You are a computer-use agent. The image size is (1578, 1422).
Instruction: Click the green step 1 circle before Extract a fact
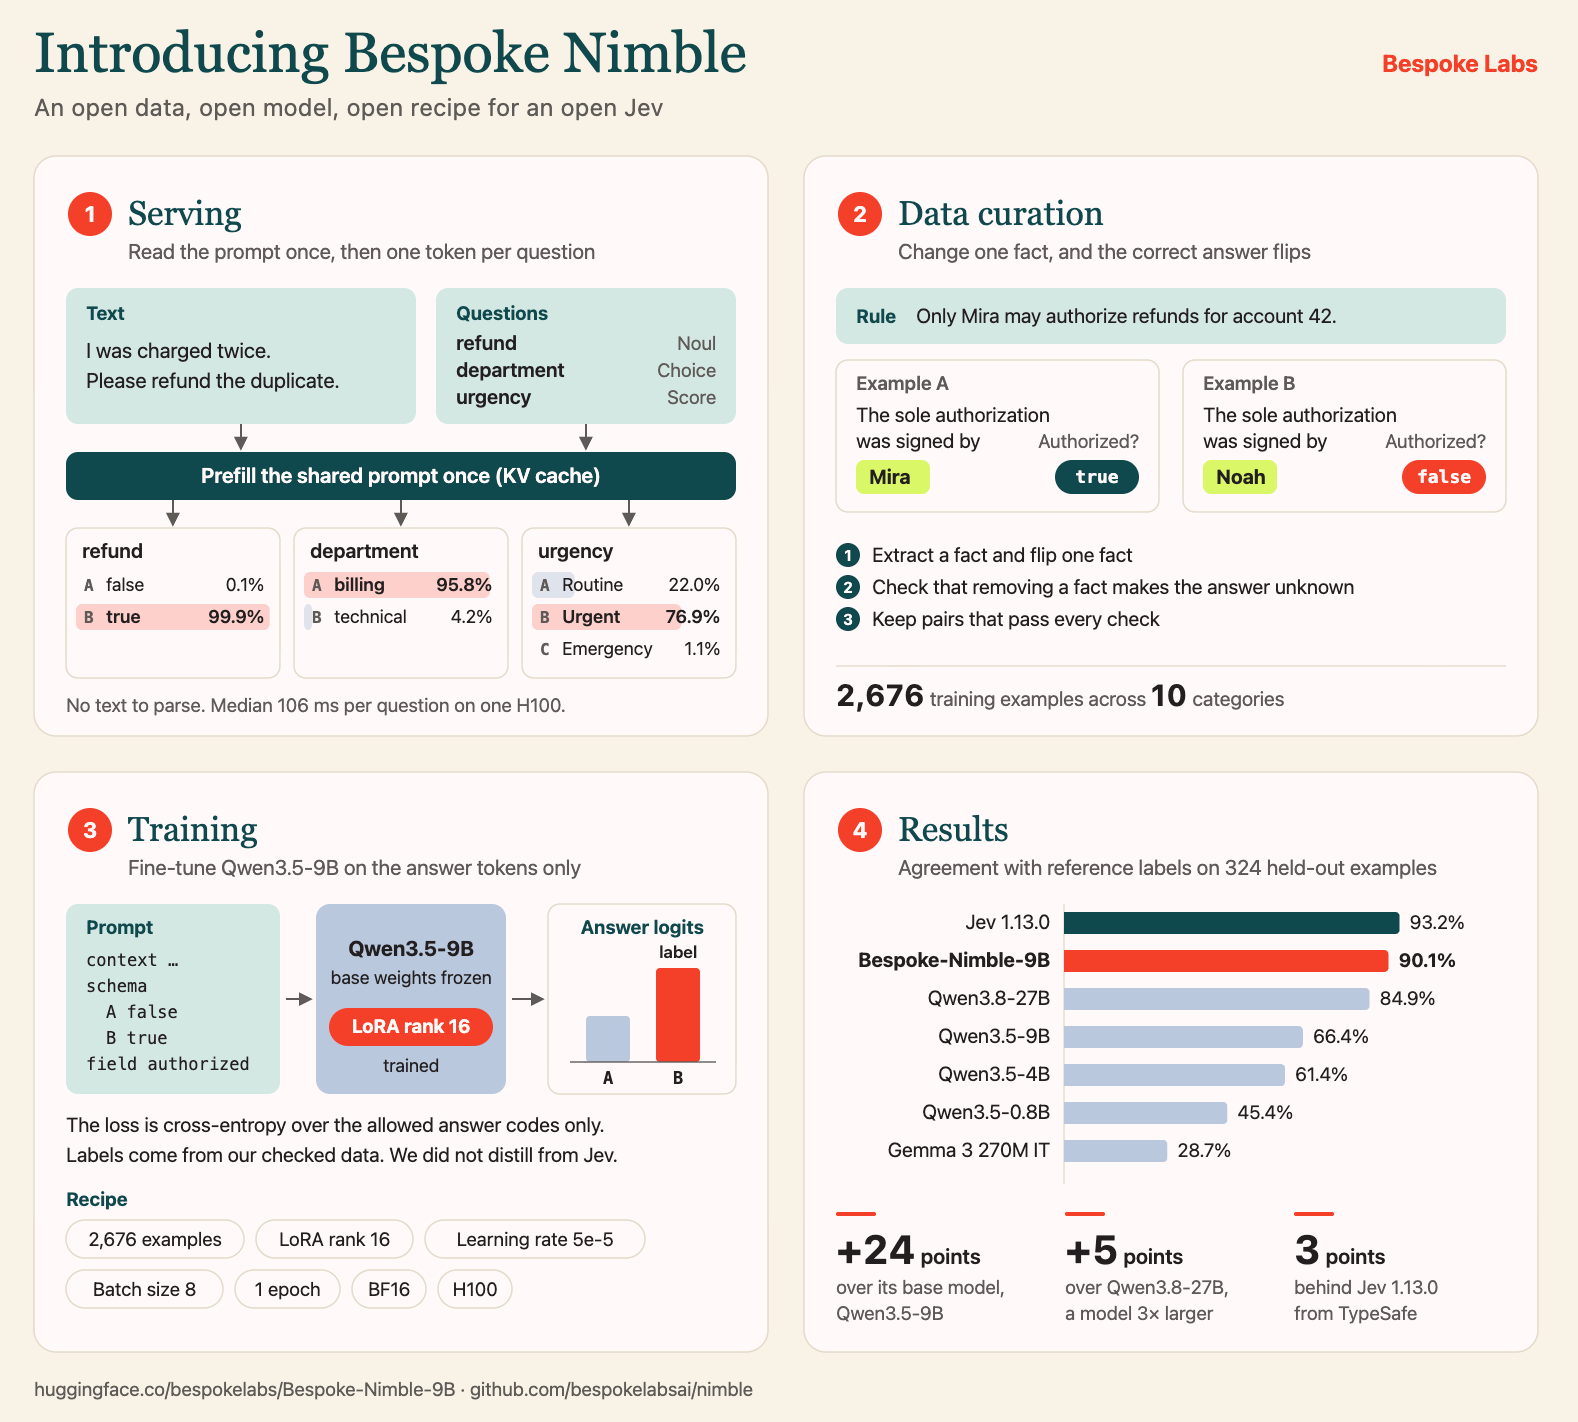pyautogui.click(x=848, y=555)
